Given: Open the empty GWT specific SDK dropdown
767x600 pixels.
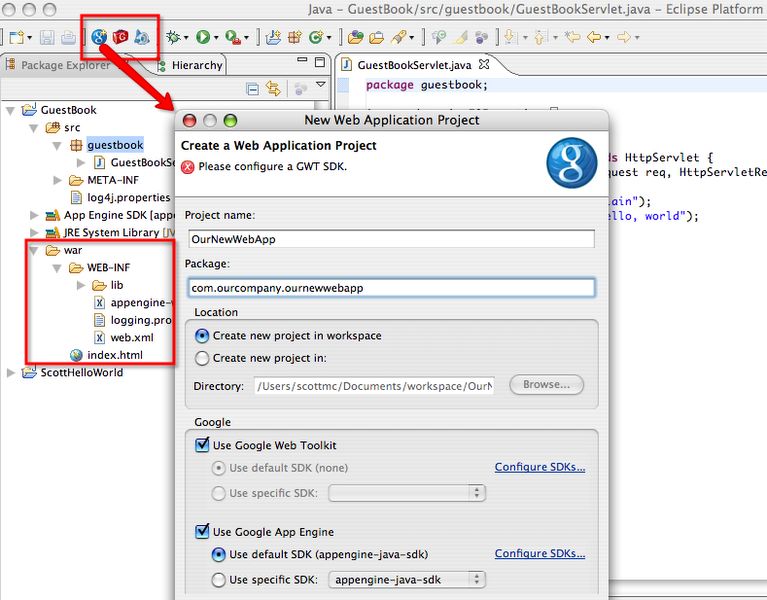Looking at the screenshot, I should [x=407, y=493].
